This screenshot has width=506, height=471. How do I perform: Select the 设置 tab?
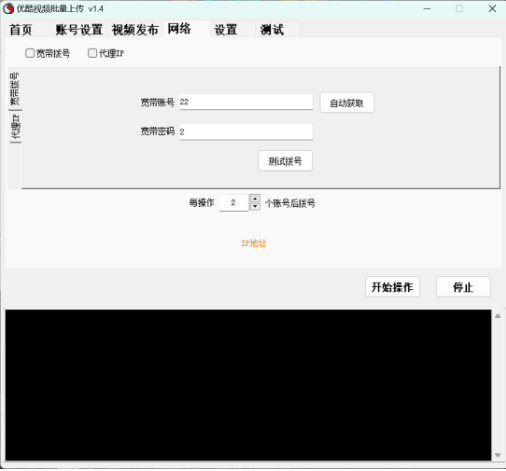pyautogui.click(x=226, y=30)
